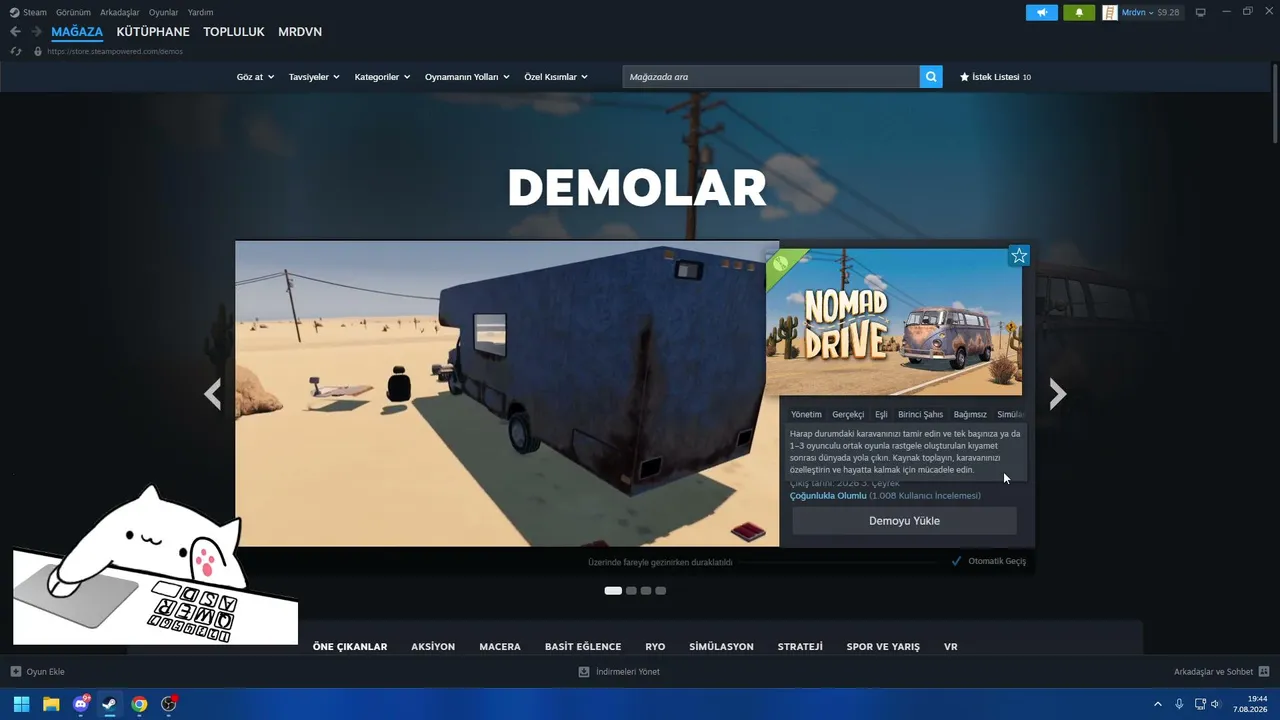The width and height of the screenshot is (1280, 720).
Task: Open the Nomad Drive capsule artwork
Action: (894, 322)
